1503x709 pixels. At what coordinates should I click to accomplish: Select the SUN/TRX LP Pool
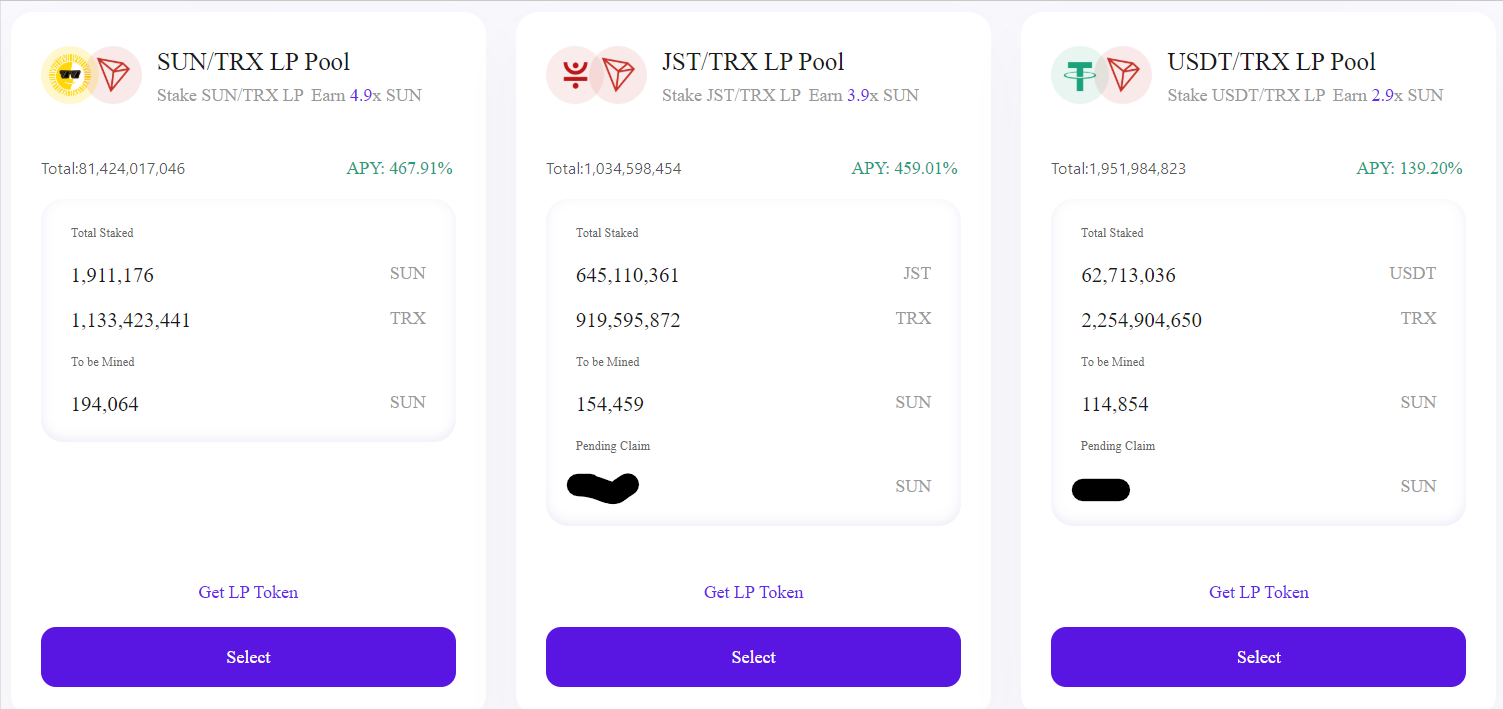[x=248, y=657]
